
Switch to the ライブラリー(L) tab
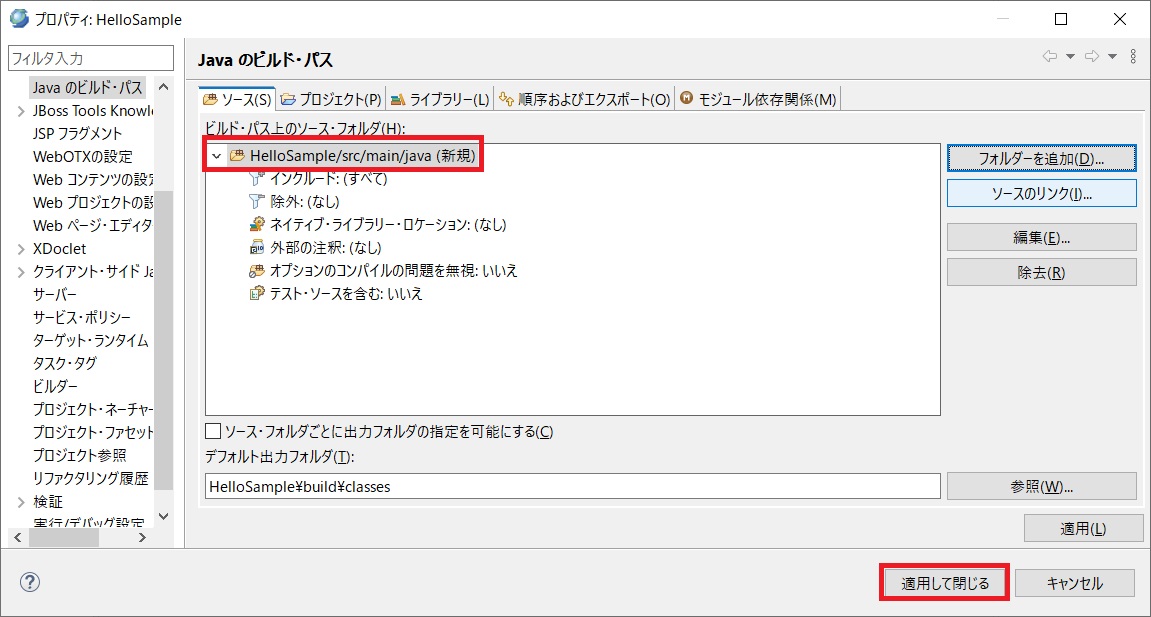tap(440, 99)
